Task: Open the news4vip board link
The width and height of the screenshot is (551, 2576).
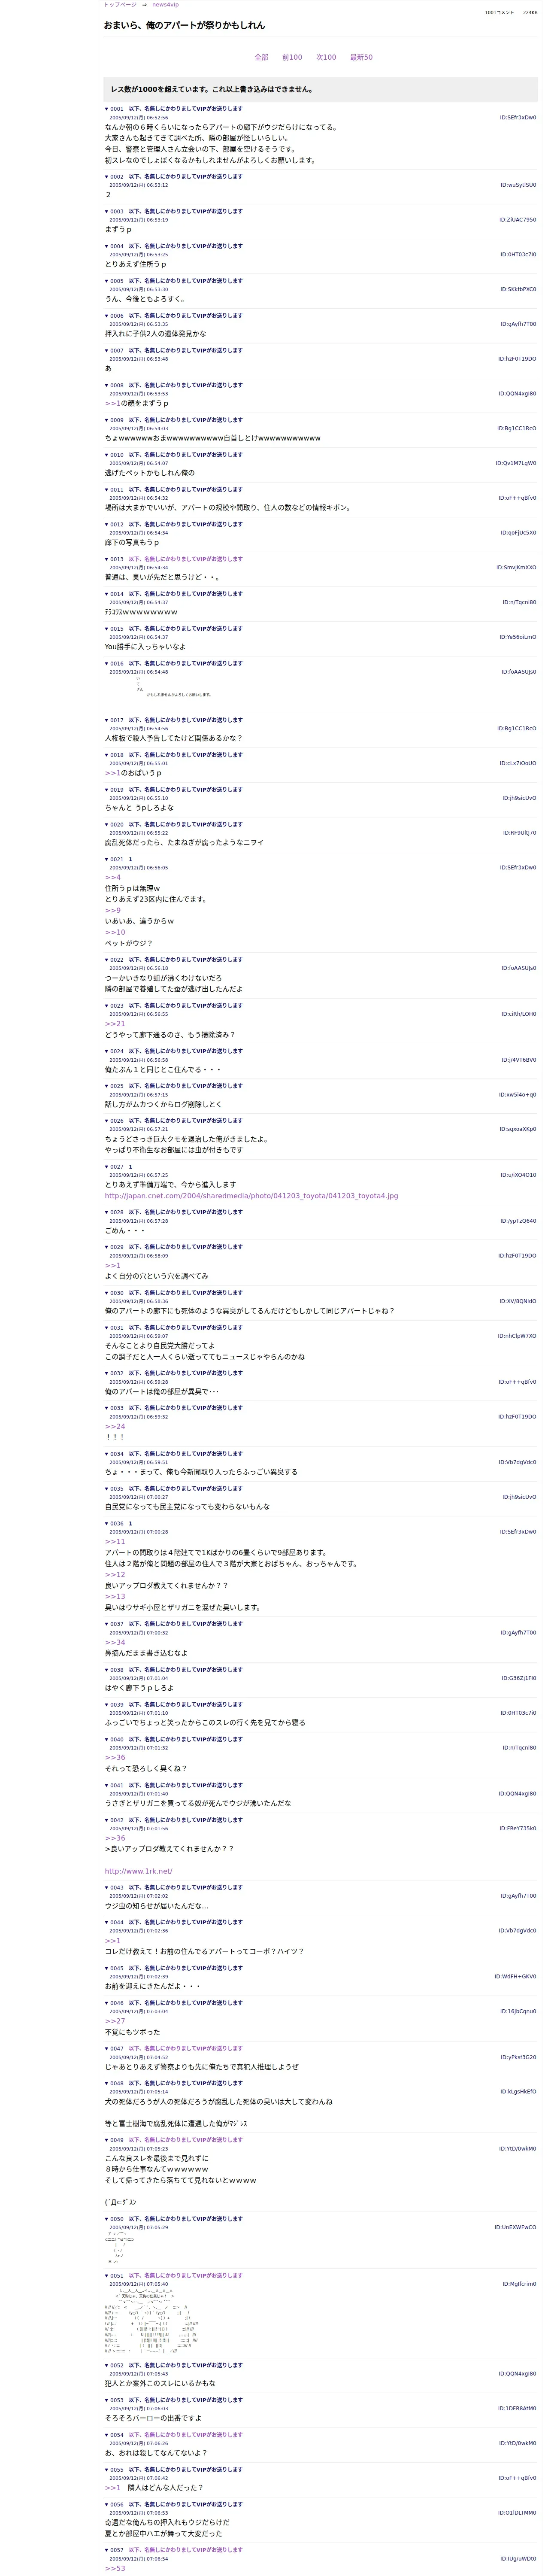Action: click(165, 5)
